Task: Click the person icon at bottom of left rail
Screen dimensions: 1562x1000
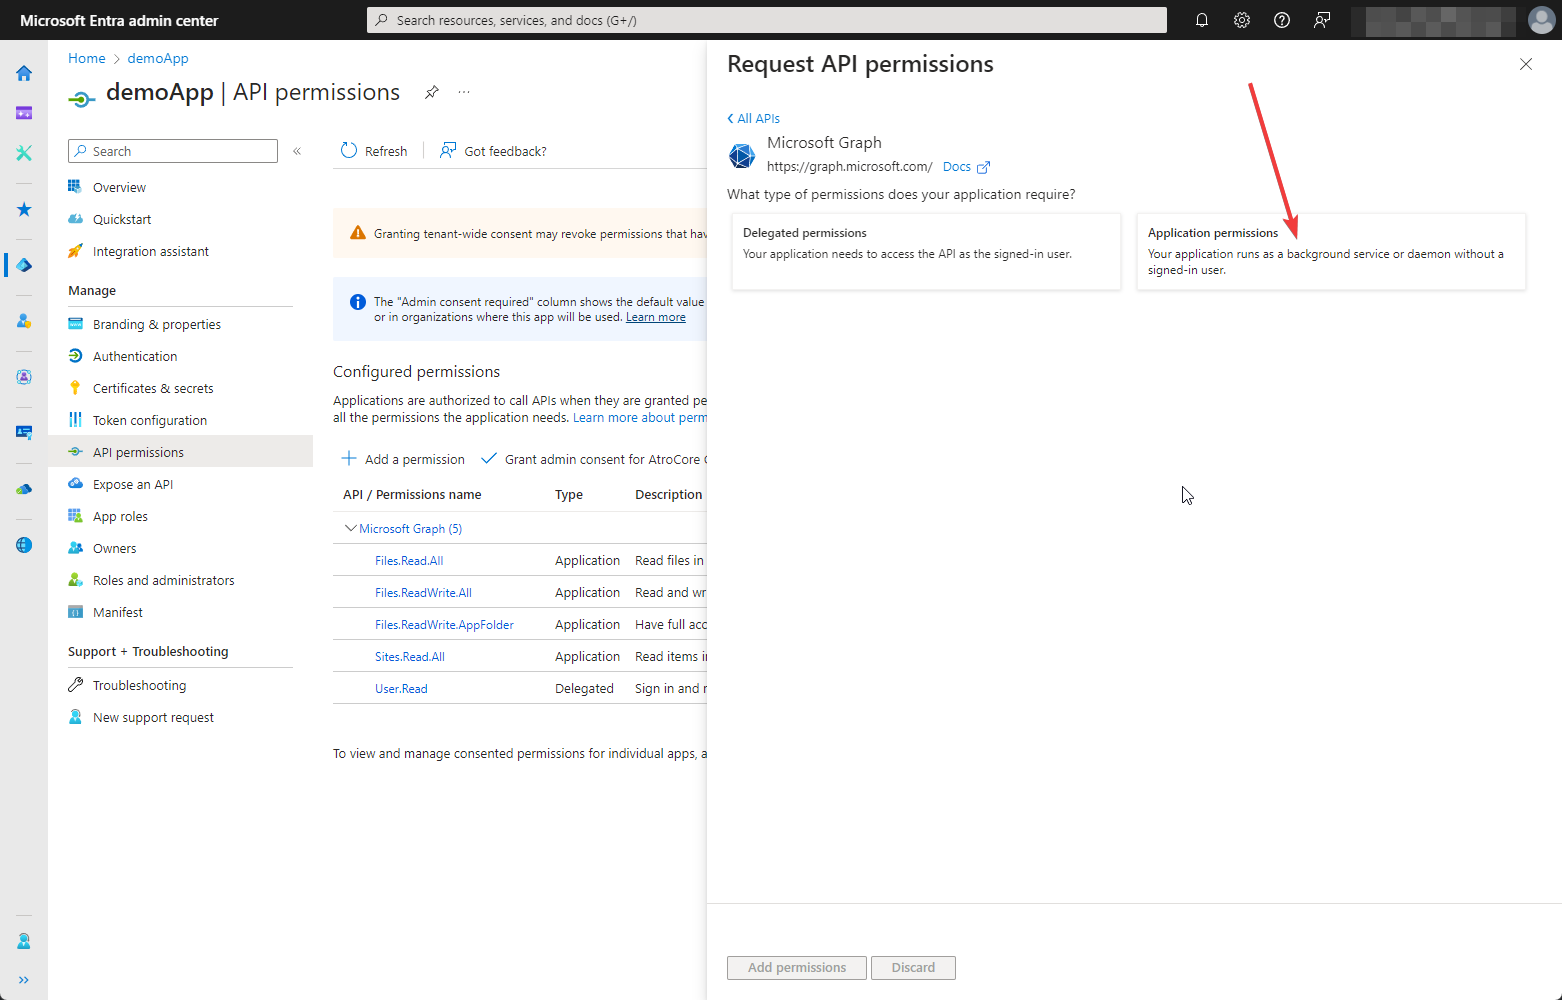Action: 24,942
